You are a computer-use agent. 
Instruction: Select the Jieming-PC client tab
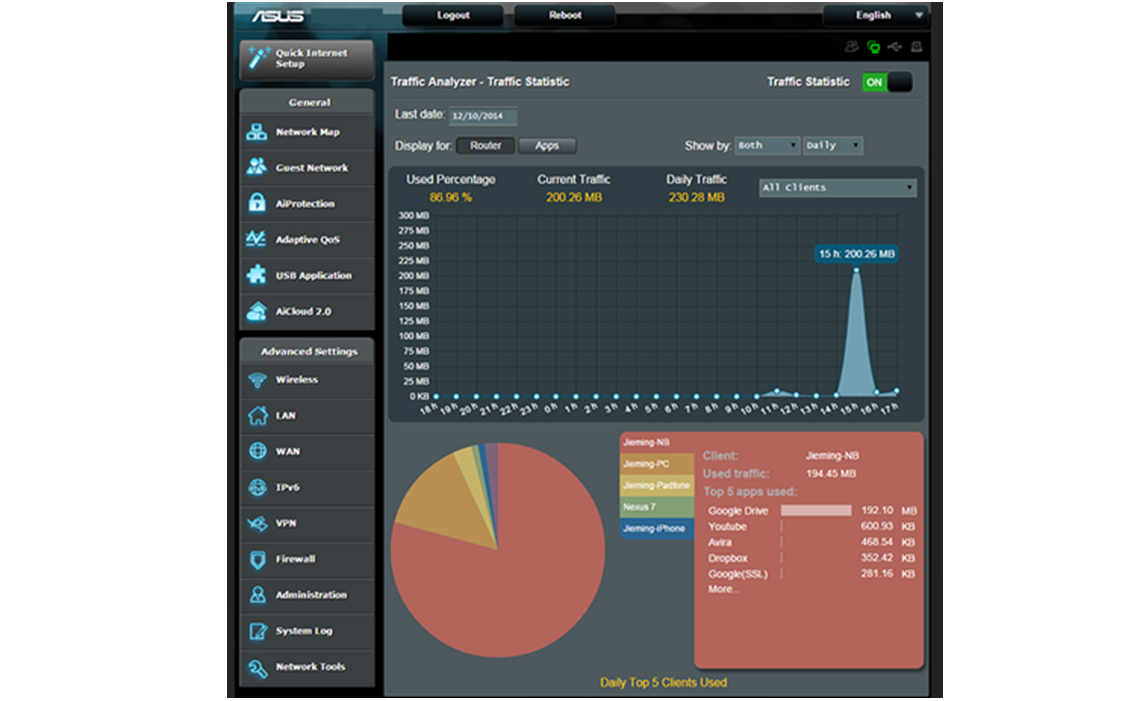click(656, 464)
